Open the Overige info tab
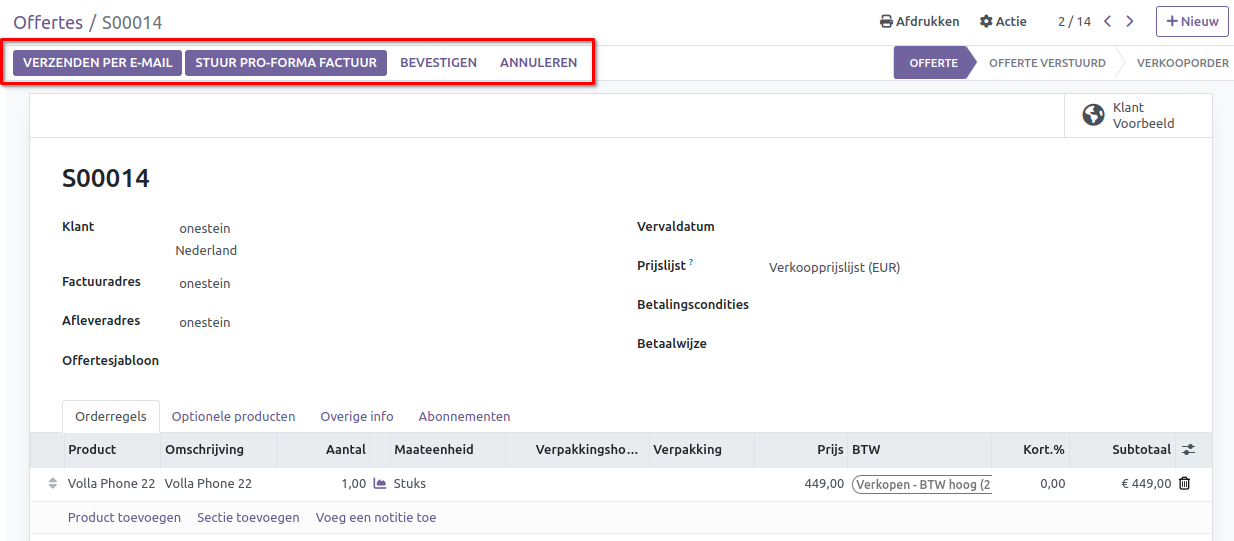Image resolution: width=1234 pixels, height=541 pixels. pos(357,417)
